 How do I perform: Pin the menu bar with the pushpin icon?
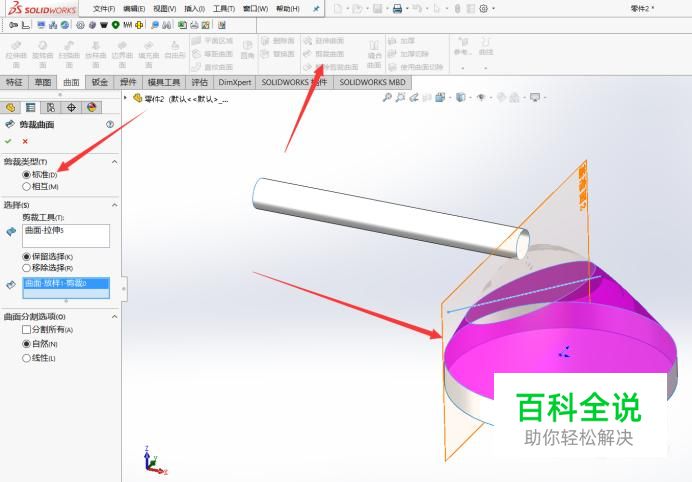[x=316, y=8]
